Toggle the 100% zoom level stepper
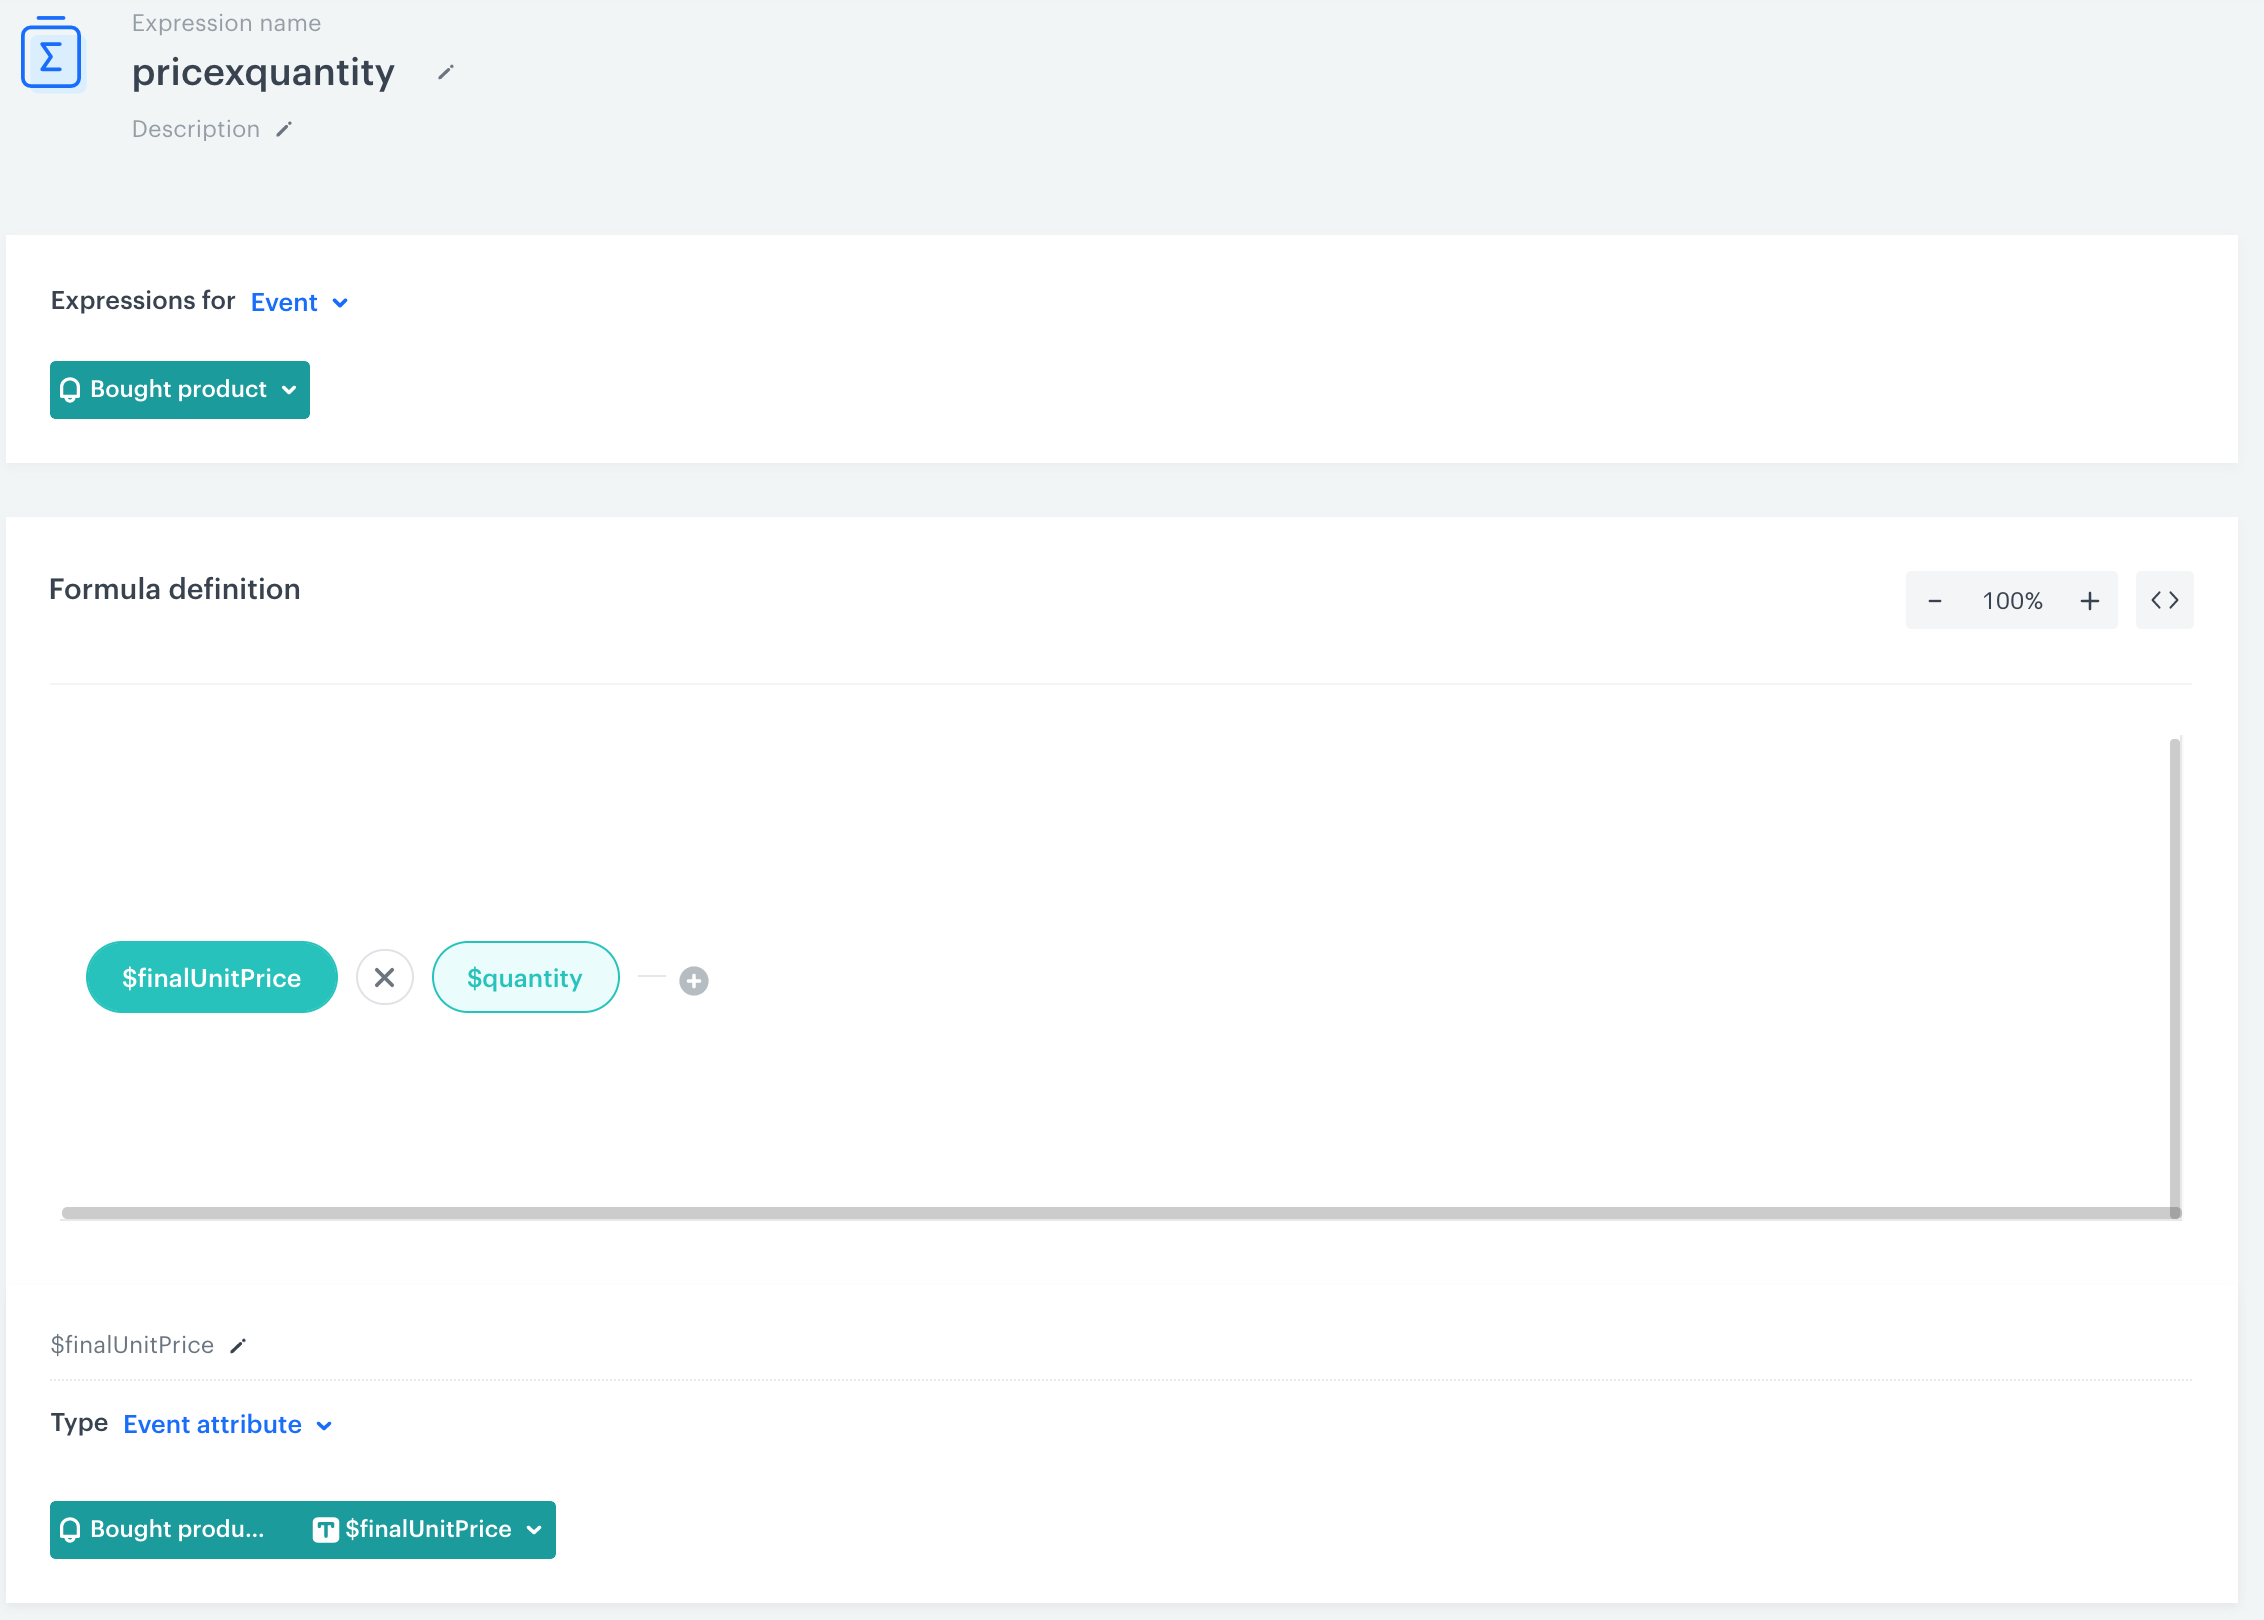 [2012, 600]
